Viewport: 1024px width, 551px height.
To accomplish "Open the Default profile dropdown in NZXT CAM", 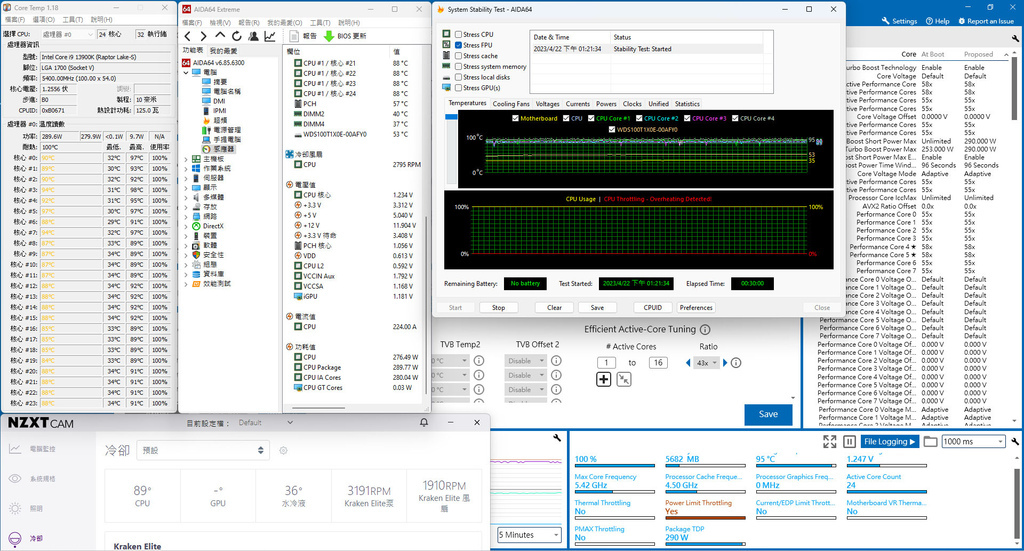I will point(265,422).
